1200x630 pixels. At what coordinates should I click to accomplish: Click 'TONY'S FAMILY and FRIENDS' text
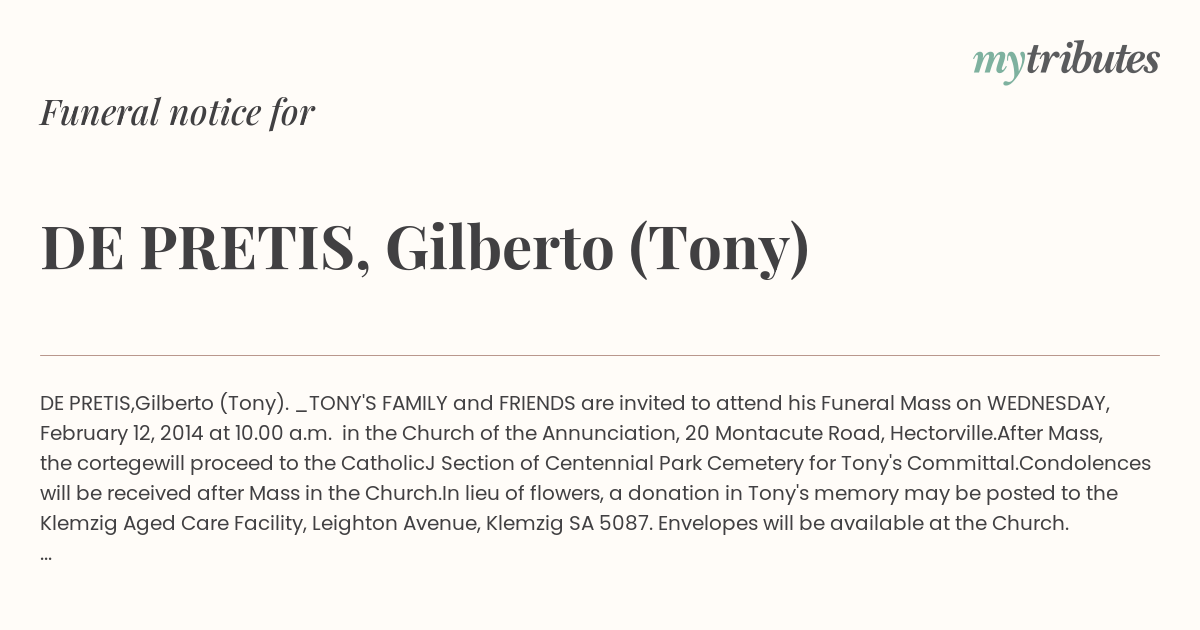click(x=443, y=403)
